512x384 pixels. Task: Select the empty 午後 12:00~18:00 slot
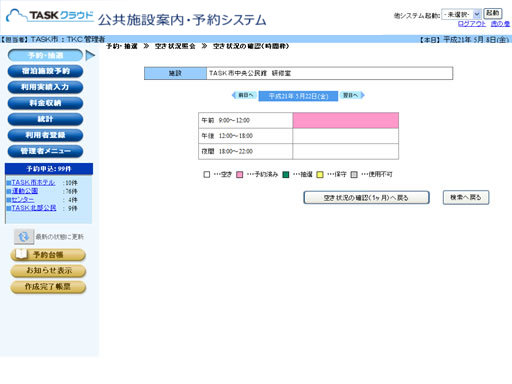[346, 136]
